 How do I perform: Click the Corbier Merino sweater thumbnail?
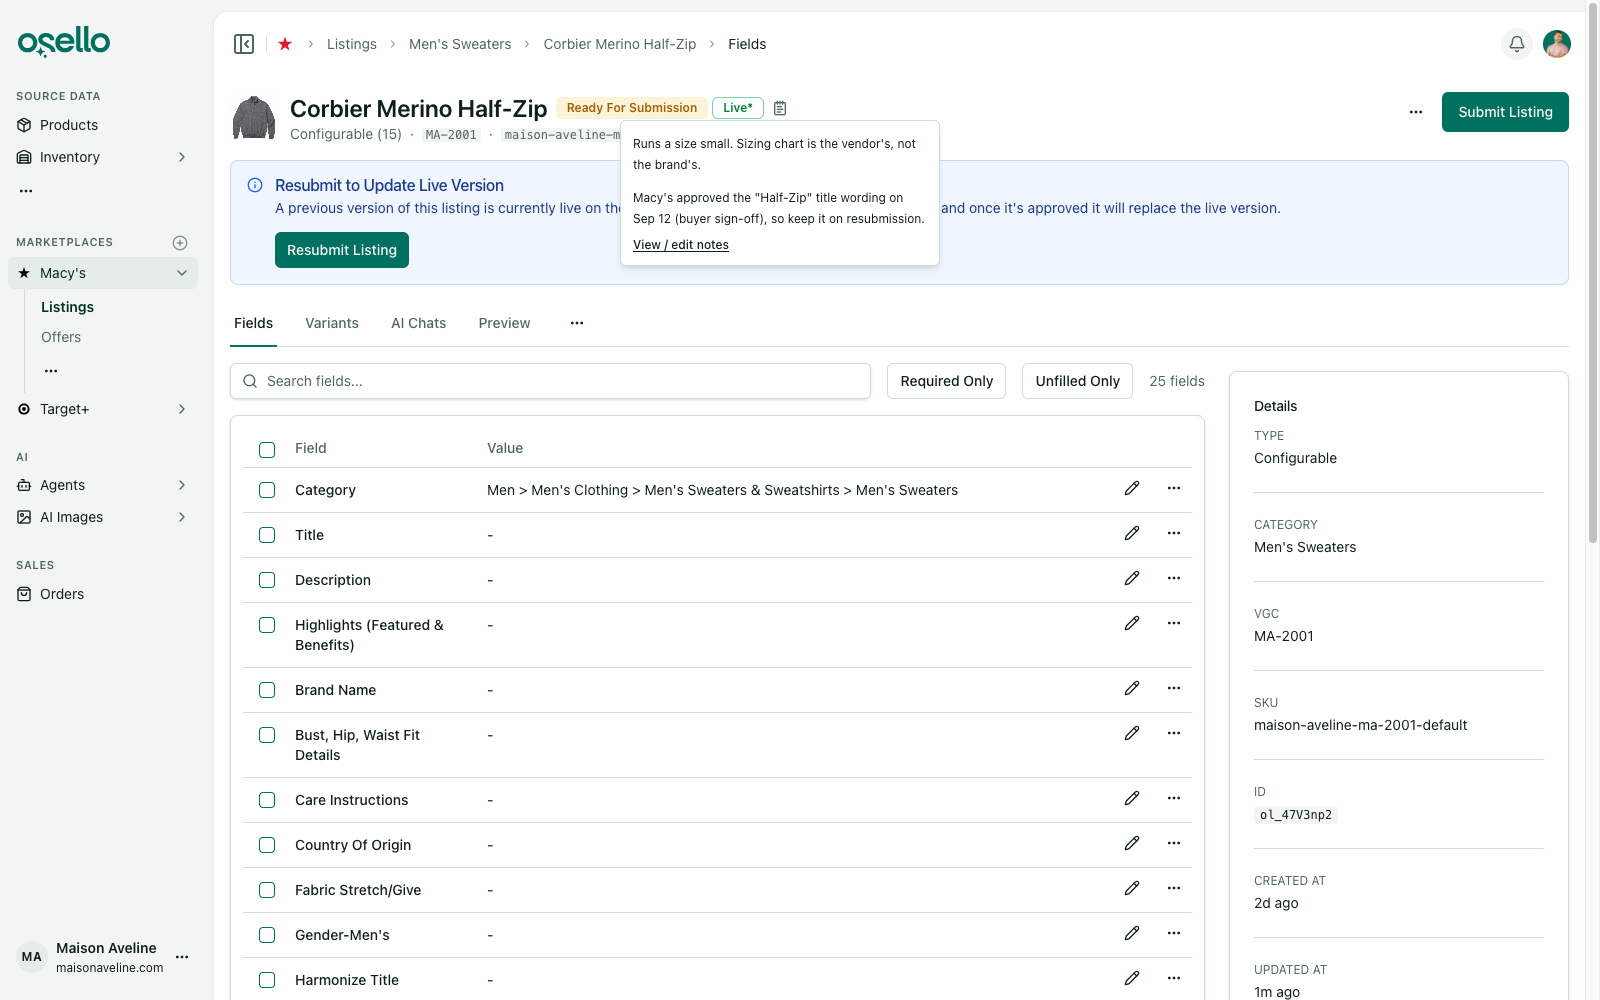[254, 118]
